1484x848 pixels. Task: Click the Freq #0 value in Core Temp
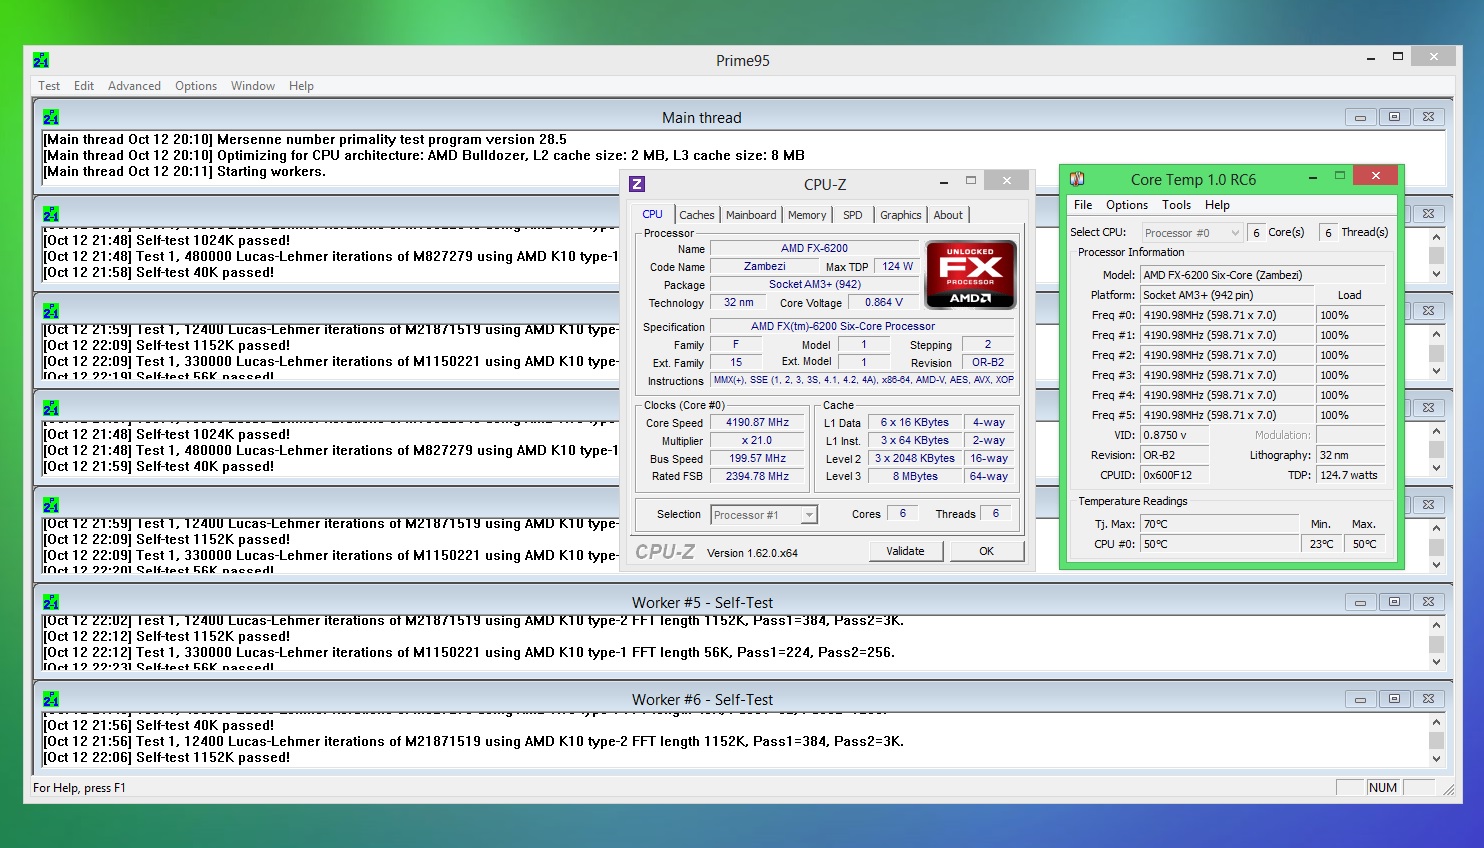pyautogui.click(x=1227, y=315)
